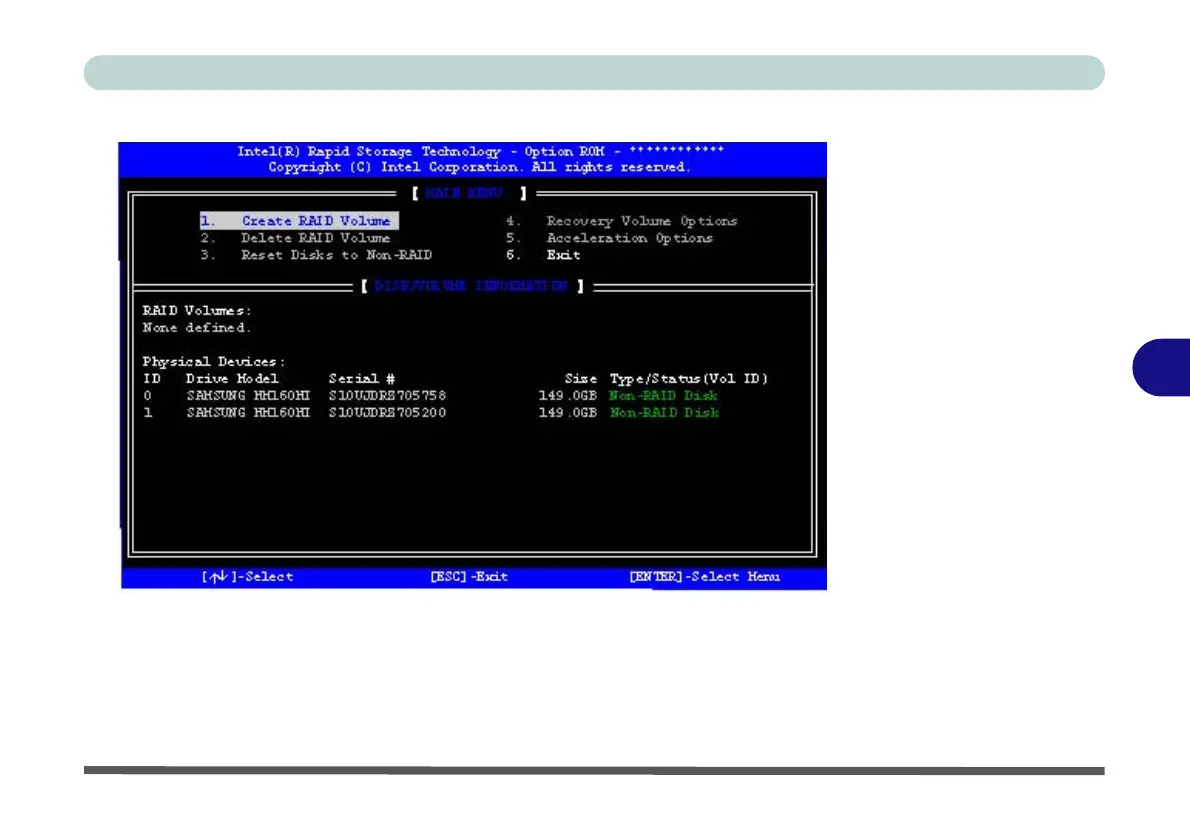The width and height of the screenshot is (1190, 838).
Task: Click Non-RAID Disk status of disk 1
Action: (x=664, y=413)
